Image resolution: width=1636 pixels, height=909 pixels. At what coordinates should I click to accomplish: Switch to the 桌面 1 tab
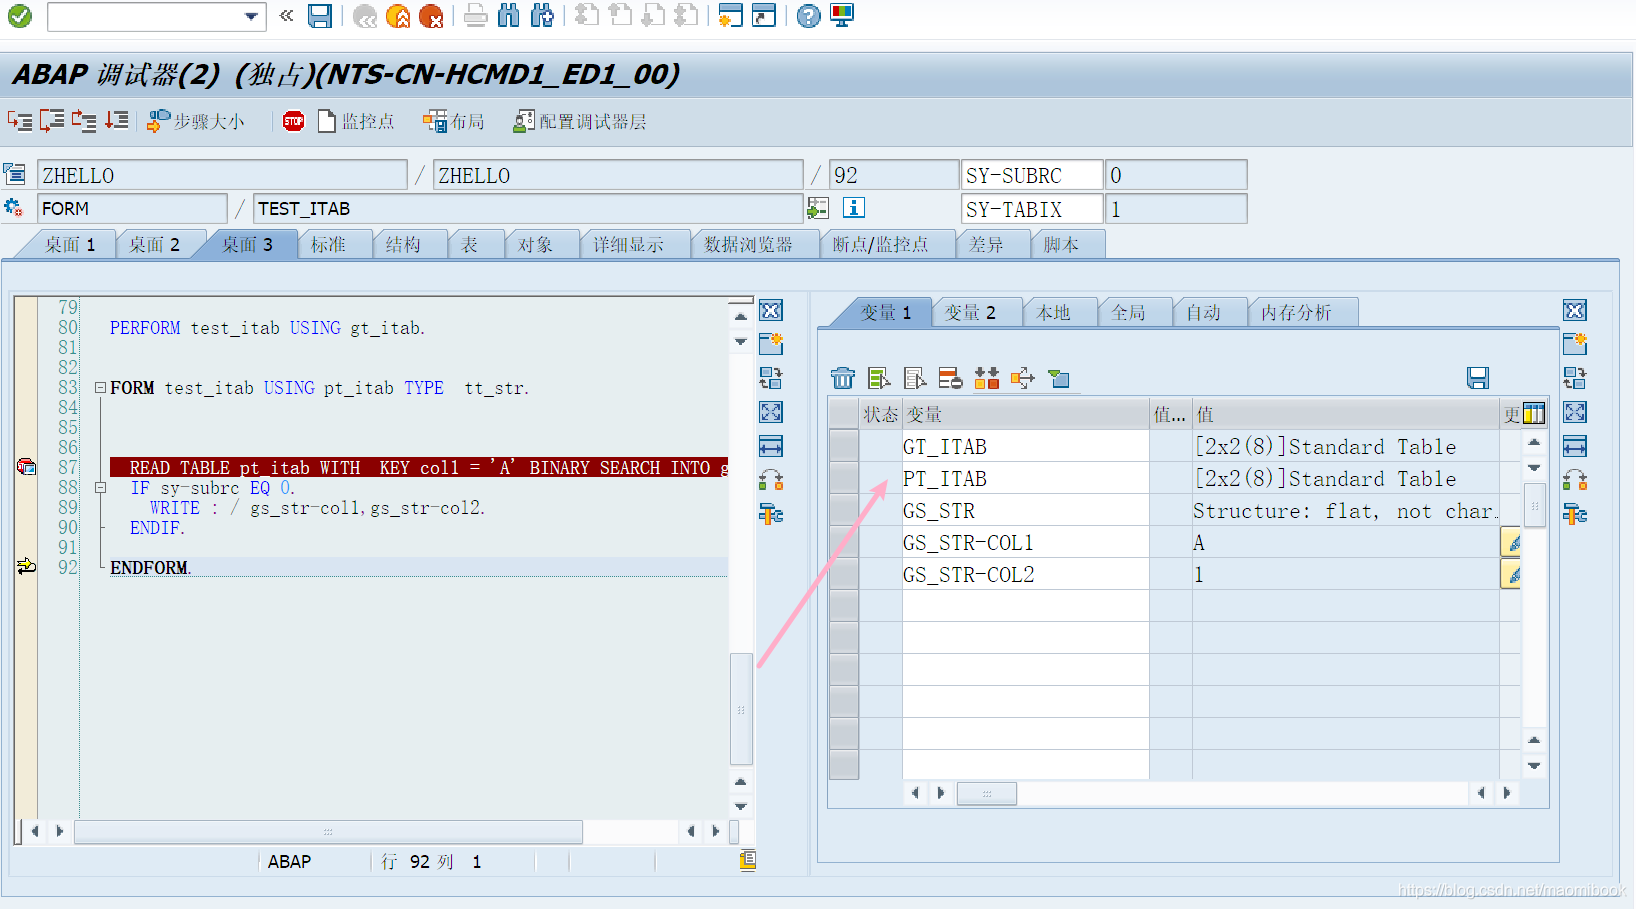(x=70, y=245)
